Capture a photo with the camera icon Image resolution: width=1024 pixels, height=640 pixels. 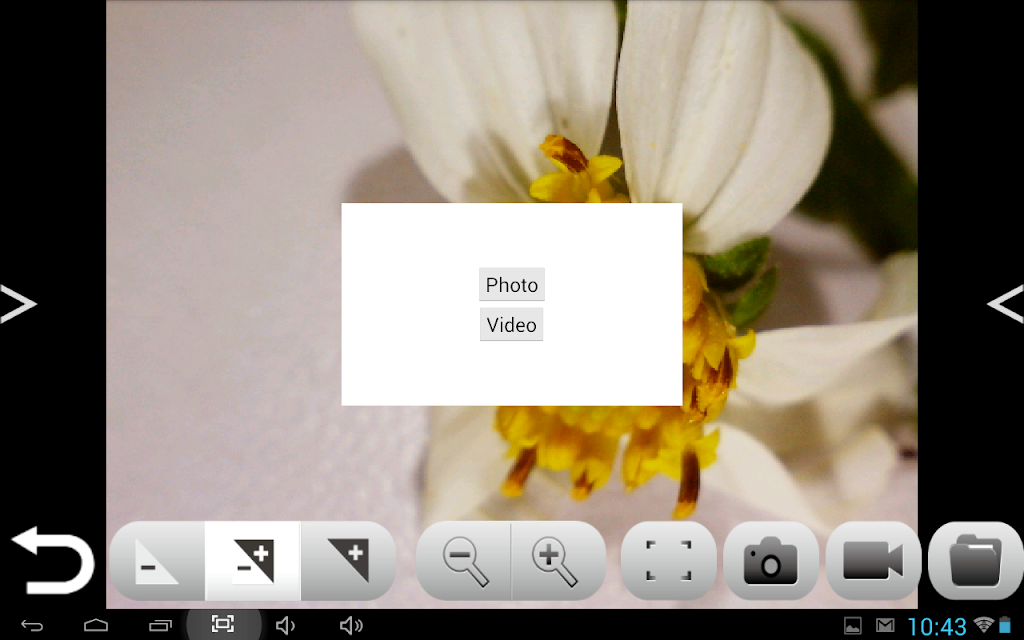(x=771, y=561)
